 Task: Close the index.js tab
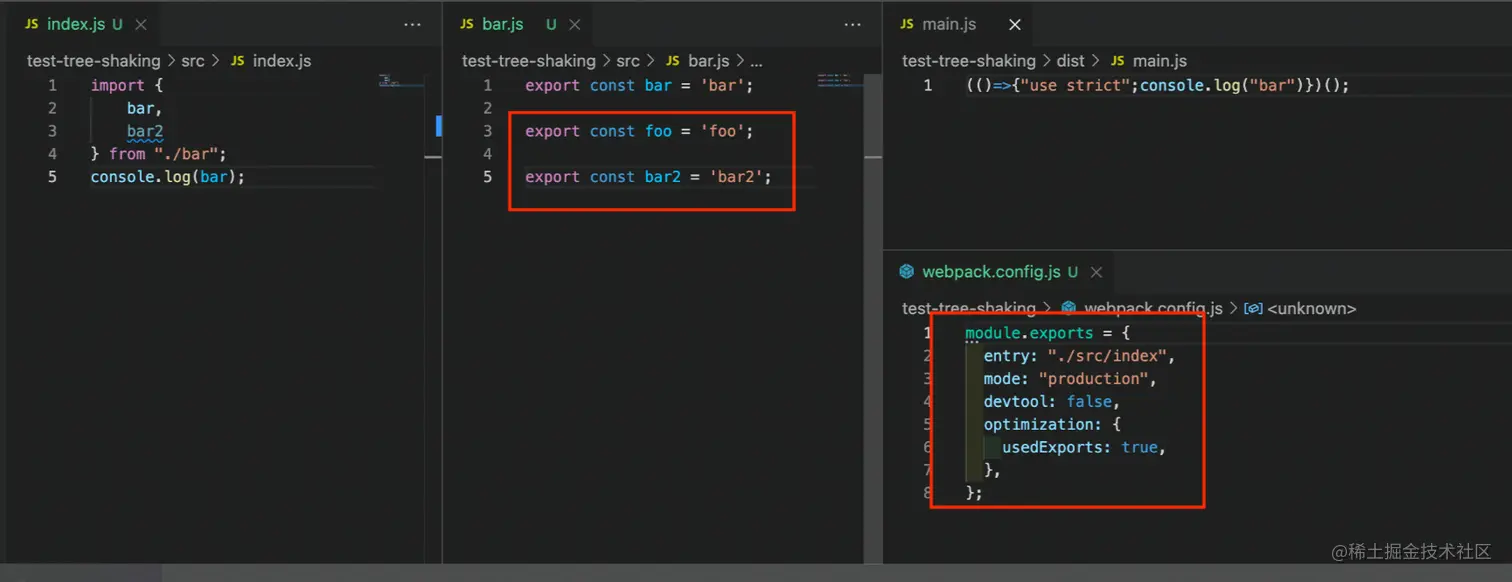(x=140, y=24)
